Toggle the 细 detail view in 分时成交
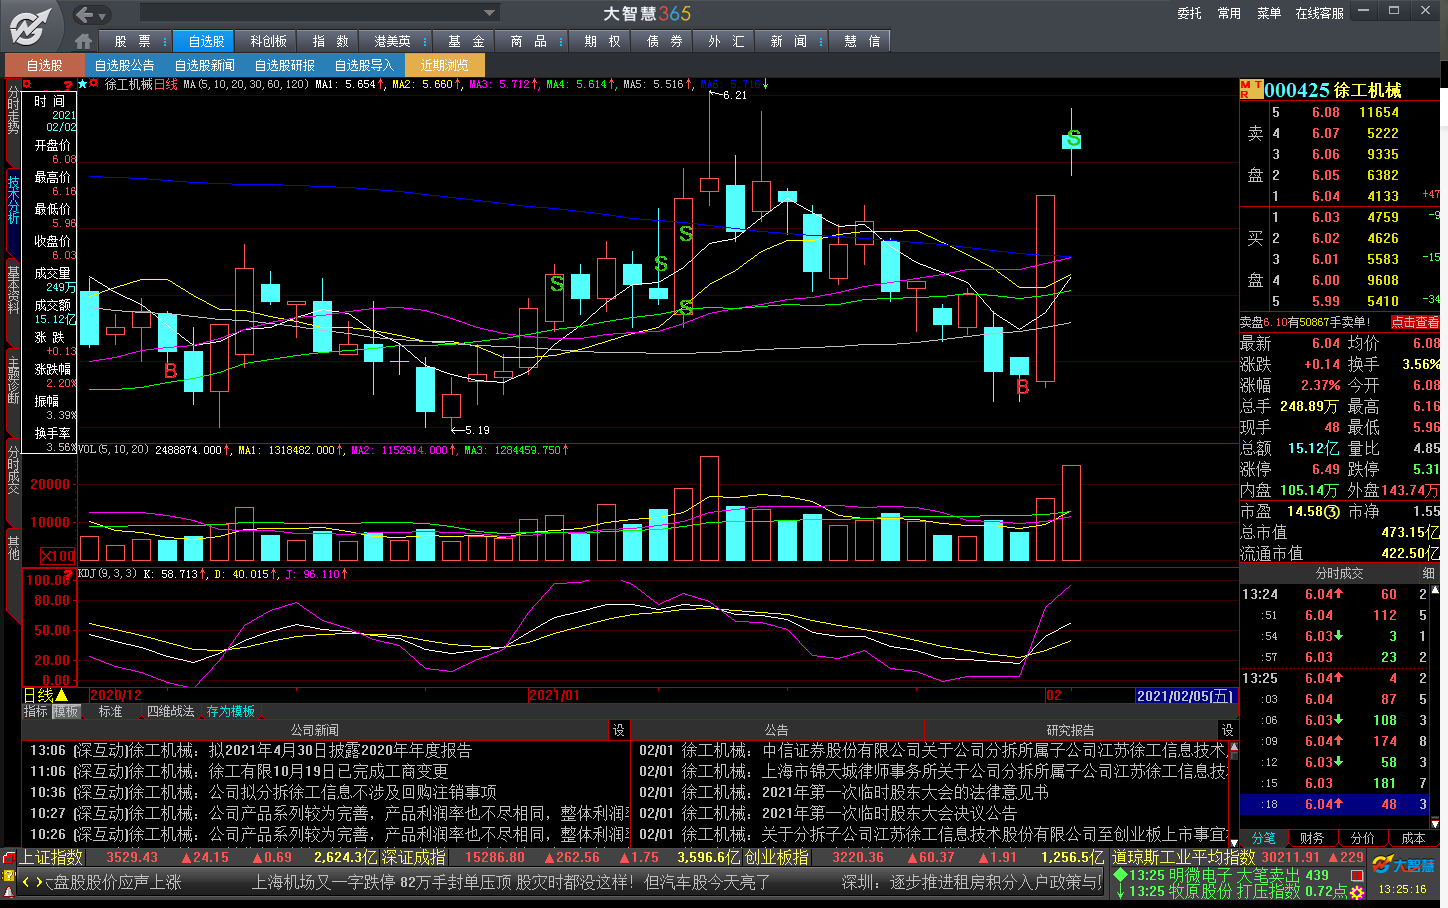 (x=1428, y=573)
